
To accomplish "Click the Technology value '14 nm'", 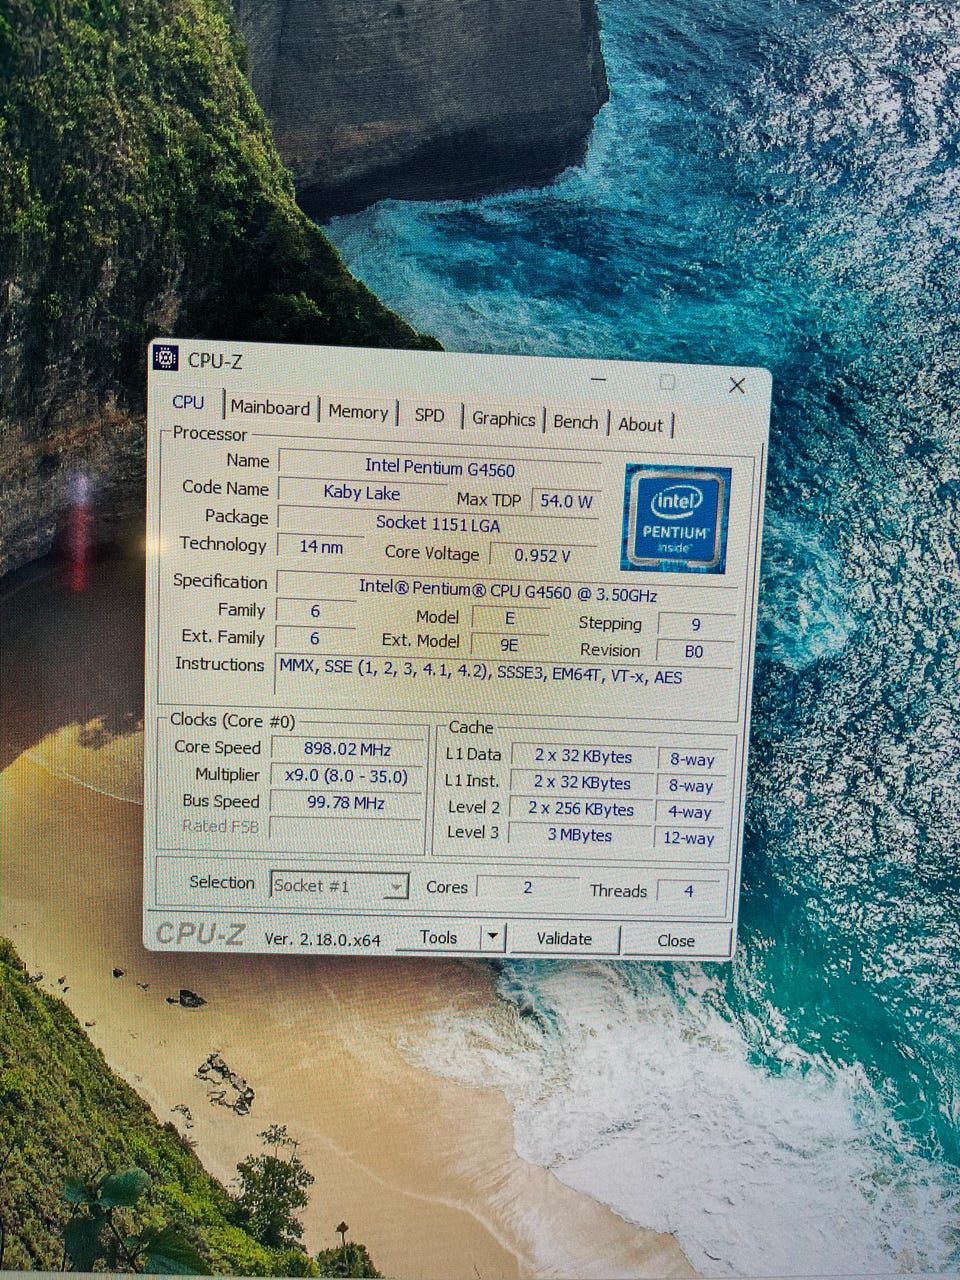I will (x=321, y=547).
